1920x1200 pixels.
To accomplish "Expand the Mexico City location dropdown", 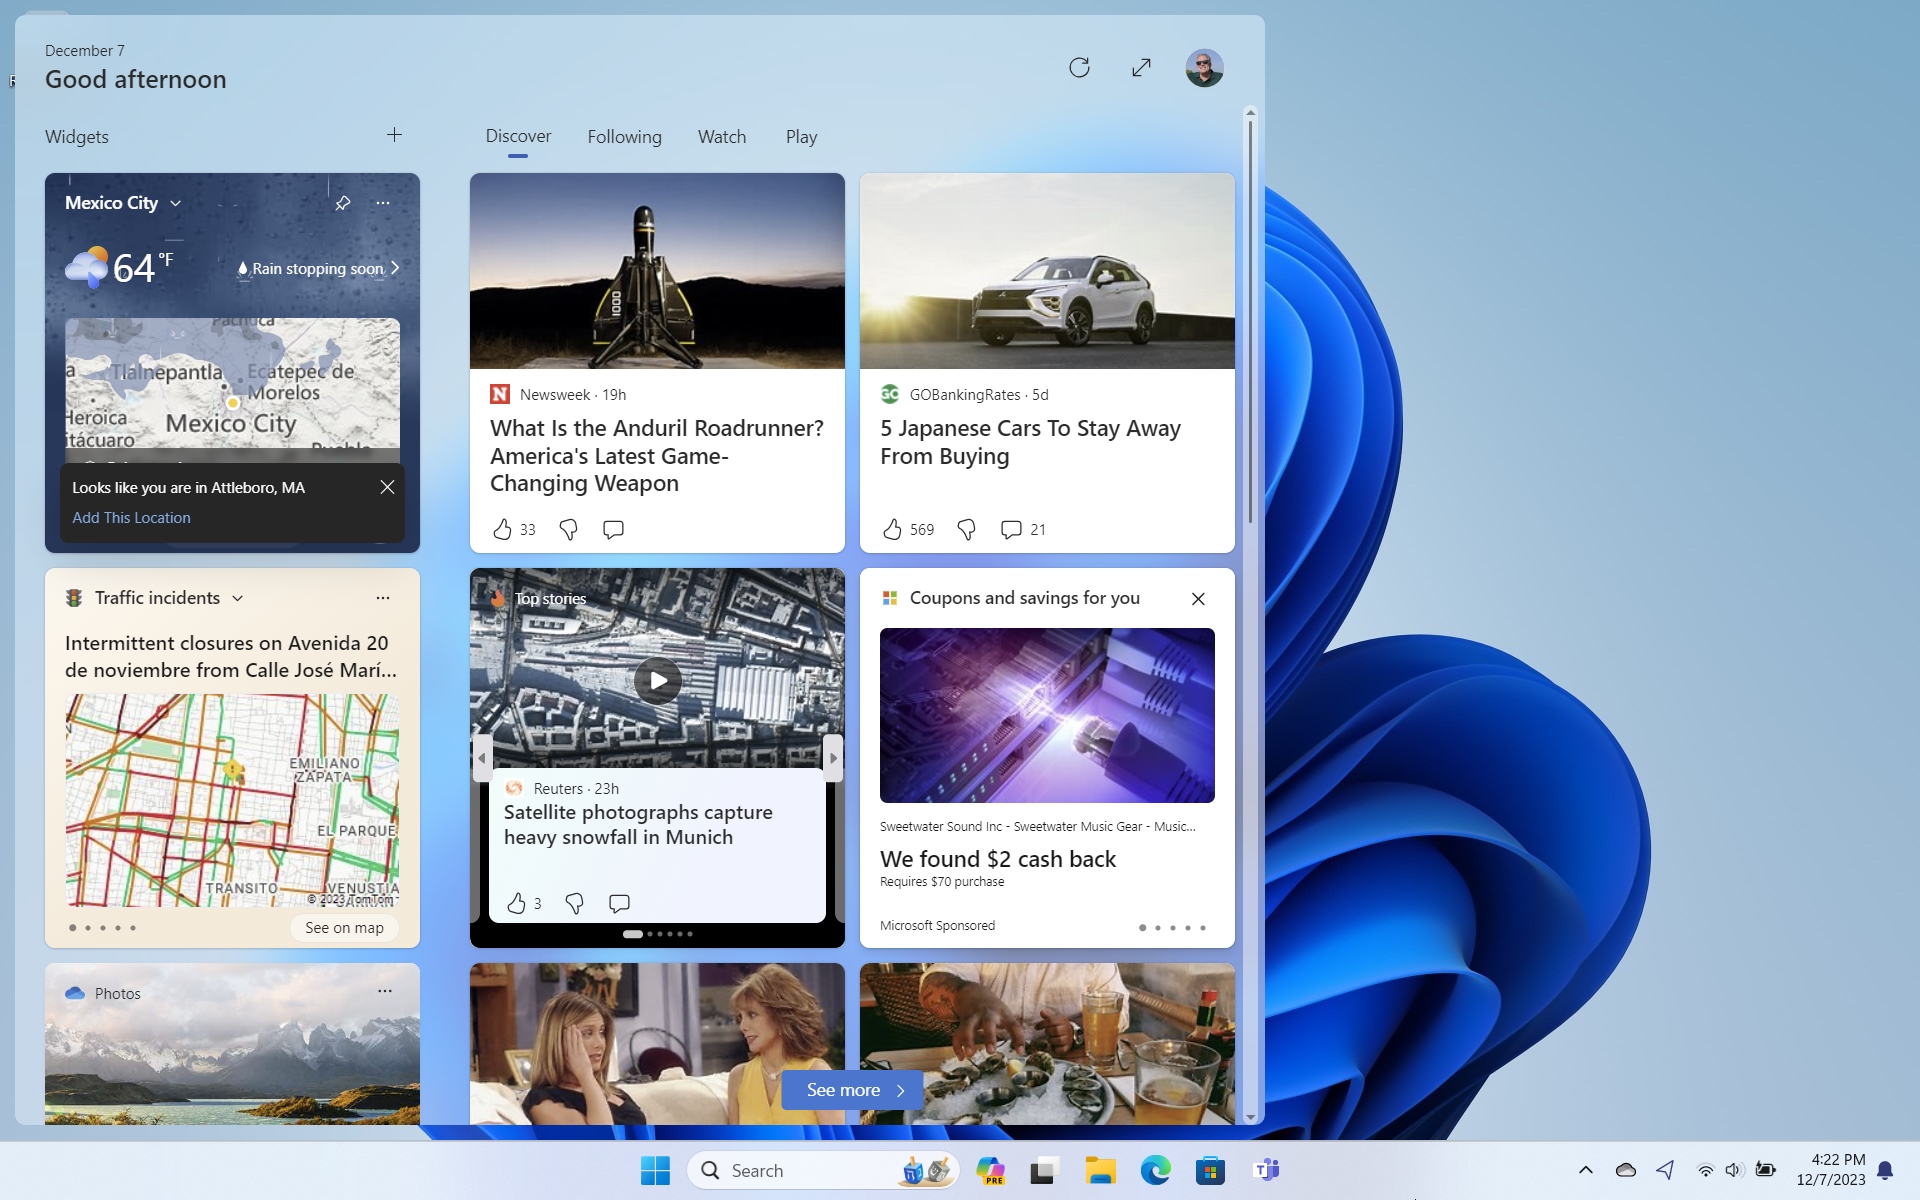I will click(176, 203).
